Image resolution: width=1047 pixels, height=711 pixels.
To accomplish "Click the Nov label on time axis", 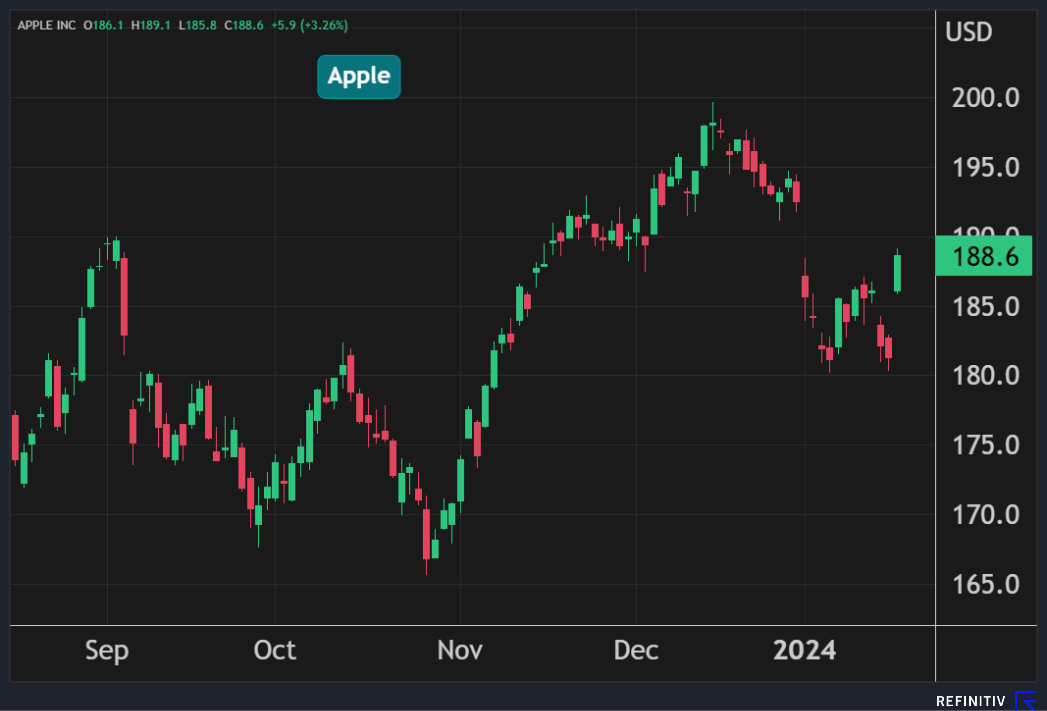I will 460,650.
